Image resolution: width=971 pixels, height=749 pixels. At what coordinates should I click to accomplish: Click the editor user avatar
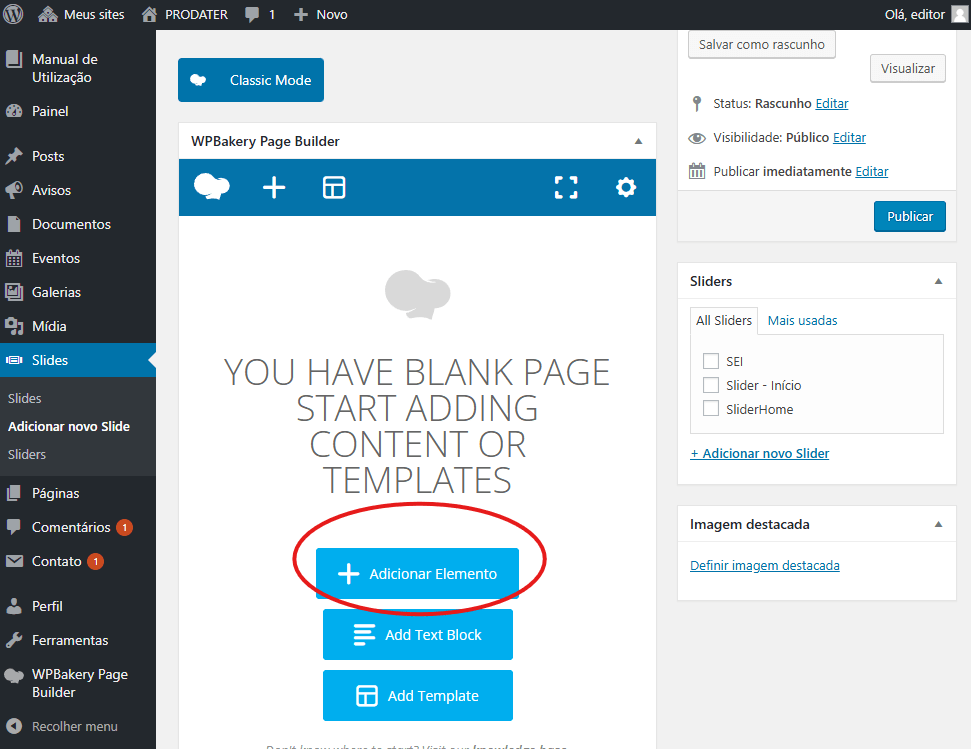(x=959, y=14)
